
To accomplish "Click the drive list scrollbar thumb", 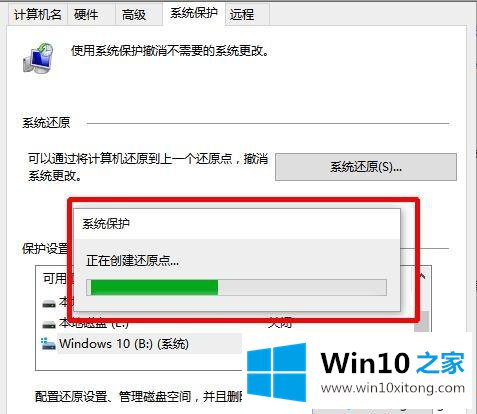I will tap(423, 321).
